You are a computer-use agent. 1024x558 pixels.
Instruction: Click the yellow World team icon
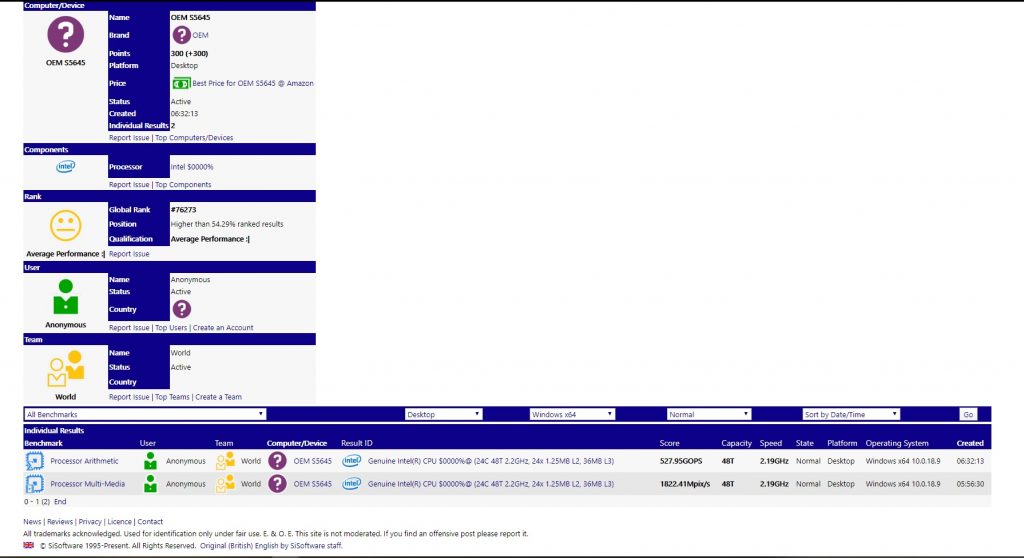(65, 369)
